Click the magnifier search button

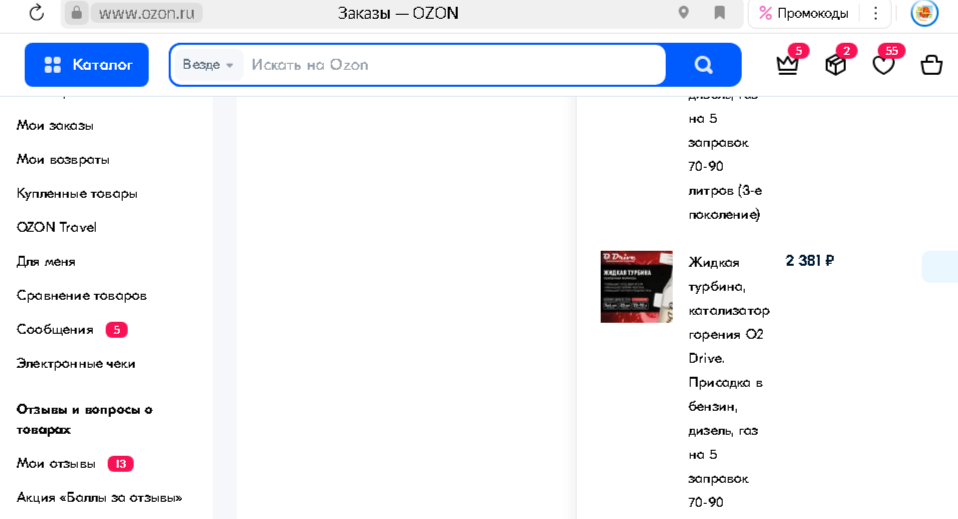click(703, 65)
